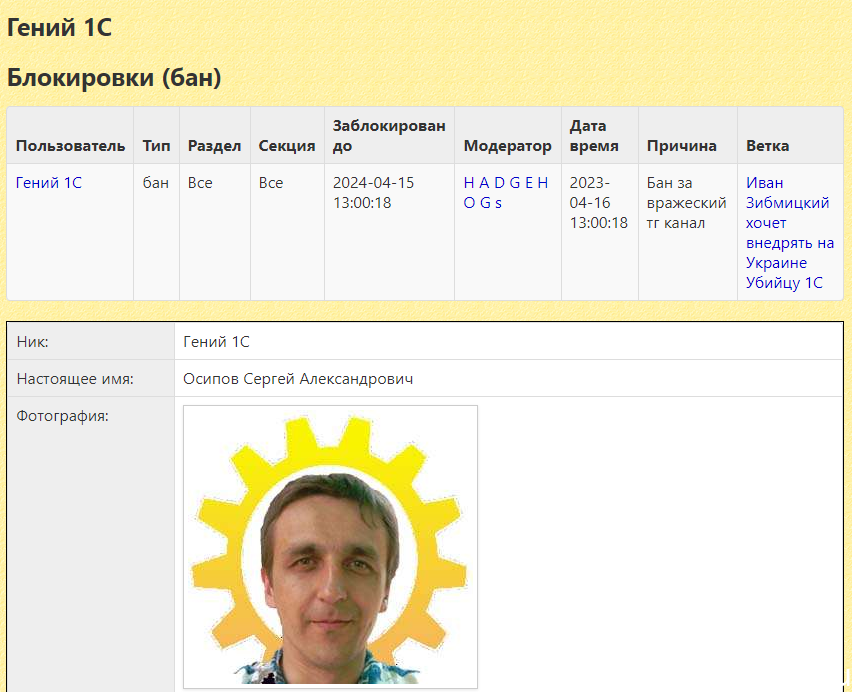Click the Дата время column header

[x=594, y=136]
